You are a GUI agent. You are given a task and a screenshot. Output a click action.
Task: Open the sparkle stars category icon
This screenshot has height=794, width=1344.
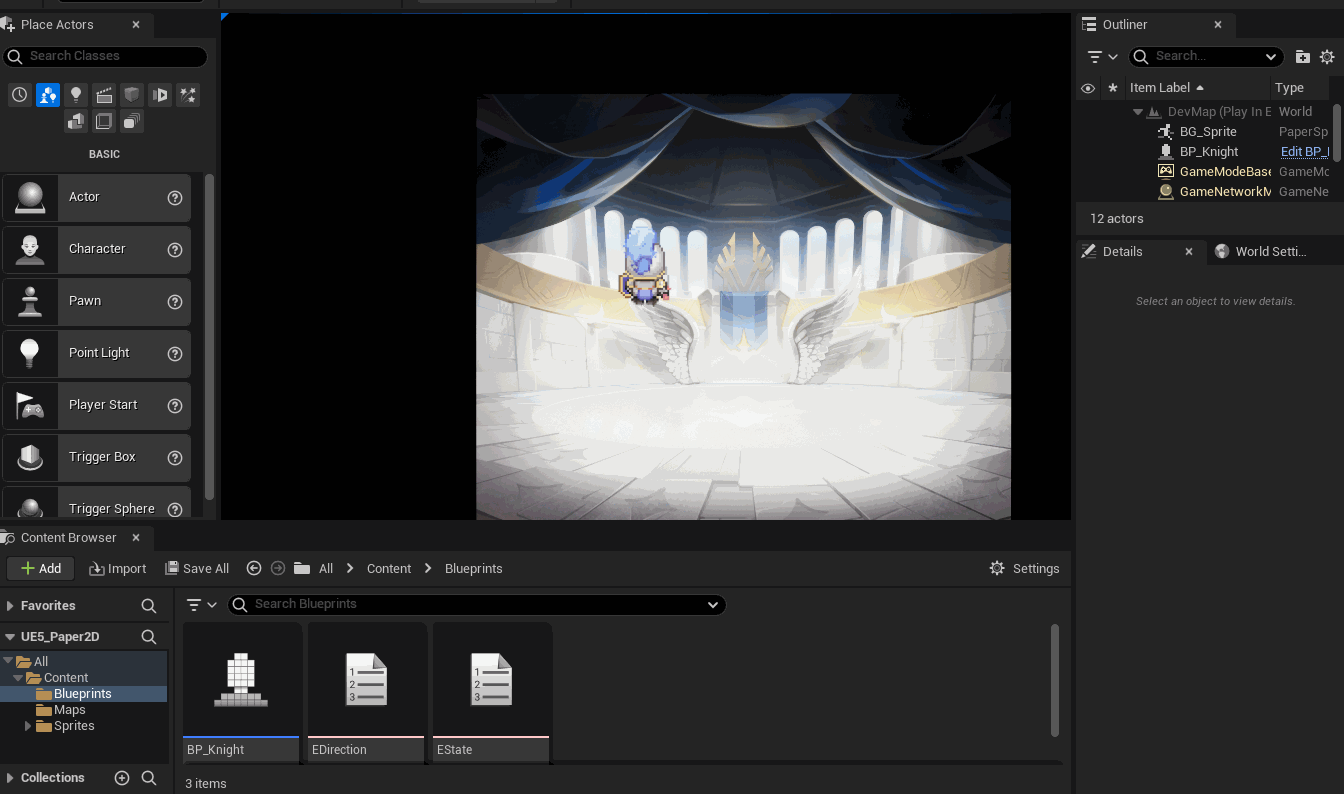click(188, 95)
